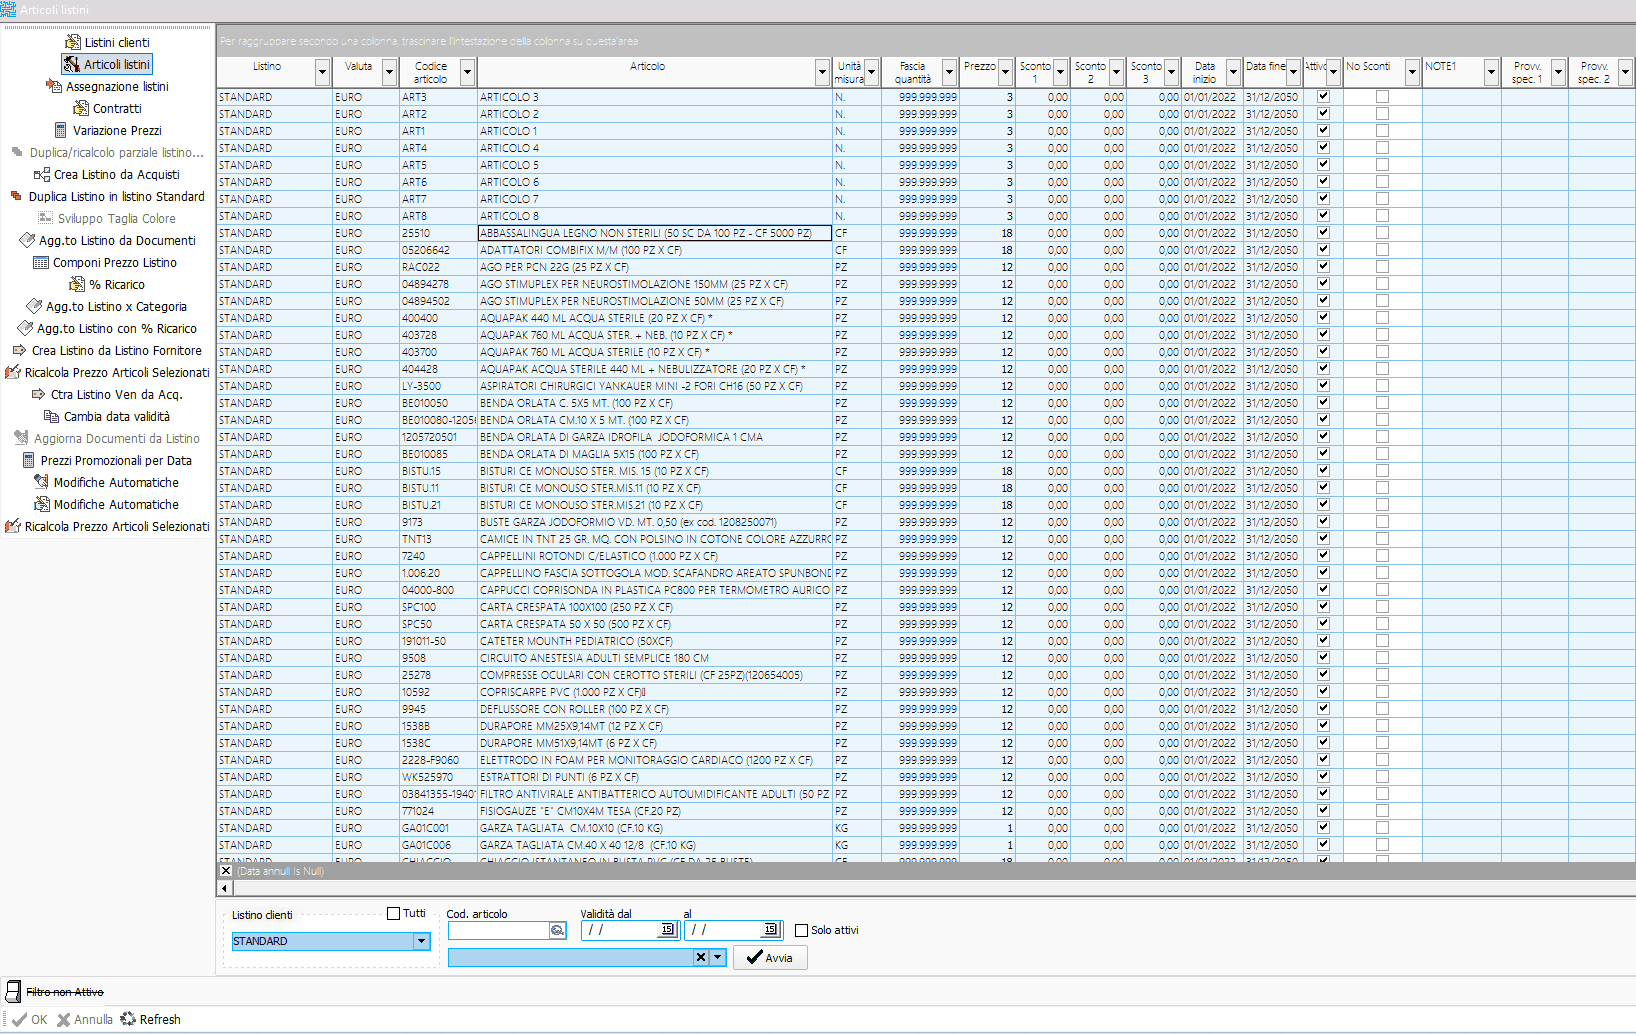Open the Duplica/ricalcolo parziale listino entry
1636x1034 pixels.
[107, 152]
